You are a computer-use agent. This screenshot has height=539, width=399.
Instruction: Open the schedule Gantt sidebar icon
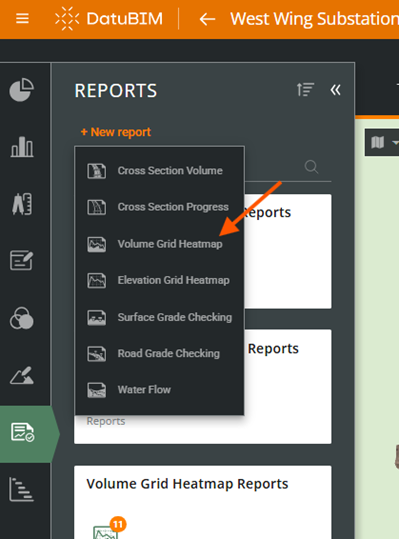coord(21,489)
